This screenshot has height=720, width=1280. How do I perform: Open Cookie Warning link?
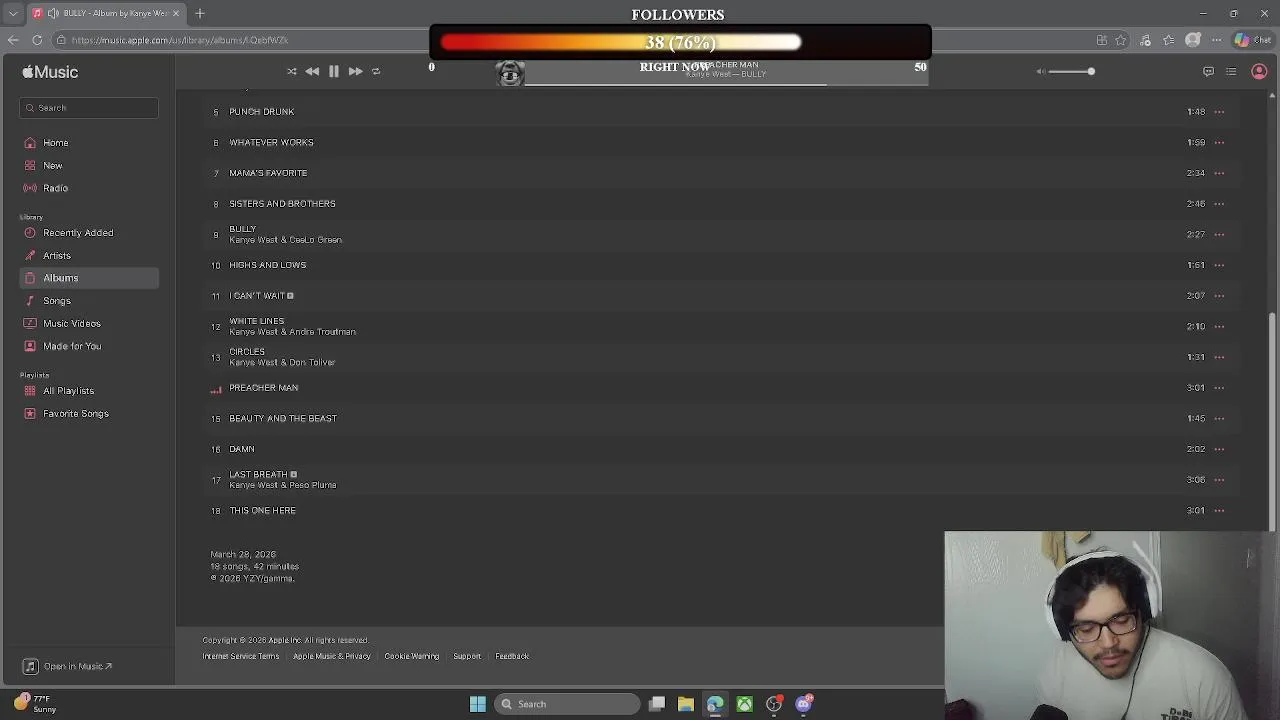412,656
